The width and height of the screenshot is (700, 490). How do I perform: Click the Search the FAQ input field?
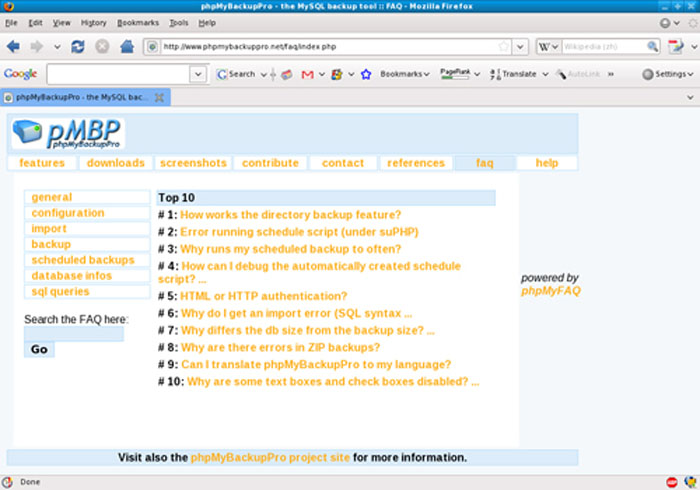(x=74, y=334)
